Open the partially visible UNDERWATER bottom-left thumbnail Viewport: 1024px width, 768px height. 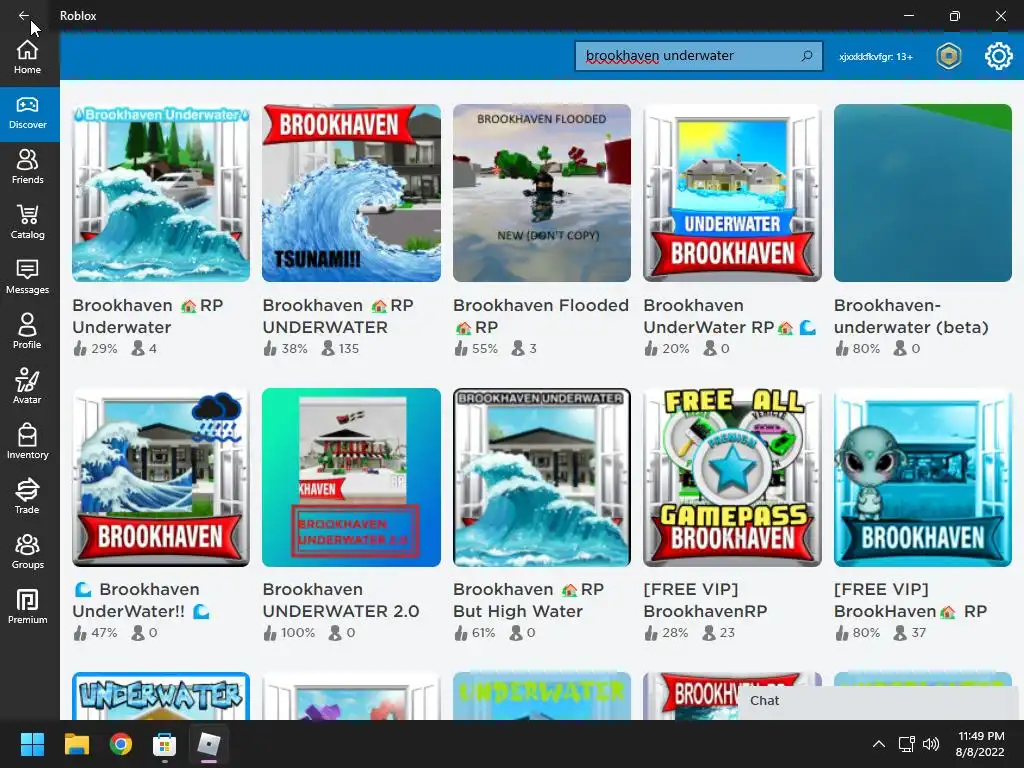tap(161, 696)
